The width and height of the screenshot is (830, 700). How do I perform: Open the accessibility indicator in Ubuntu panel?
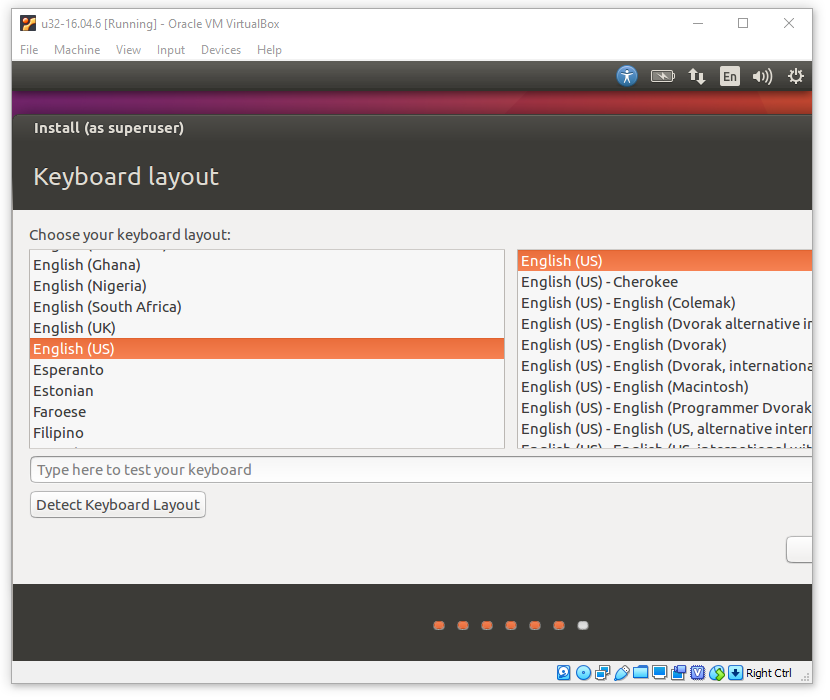(627, 76)
